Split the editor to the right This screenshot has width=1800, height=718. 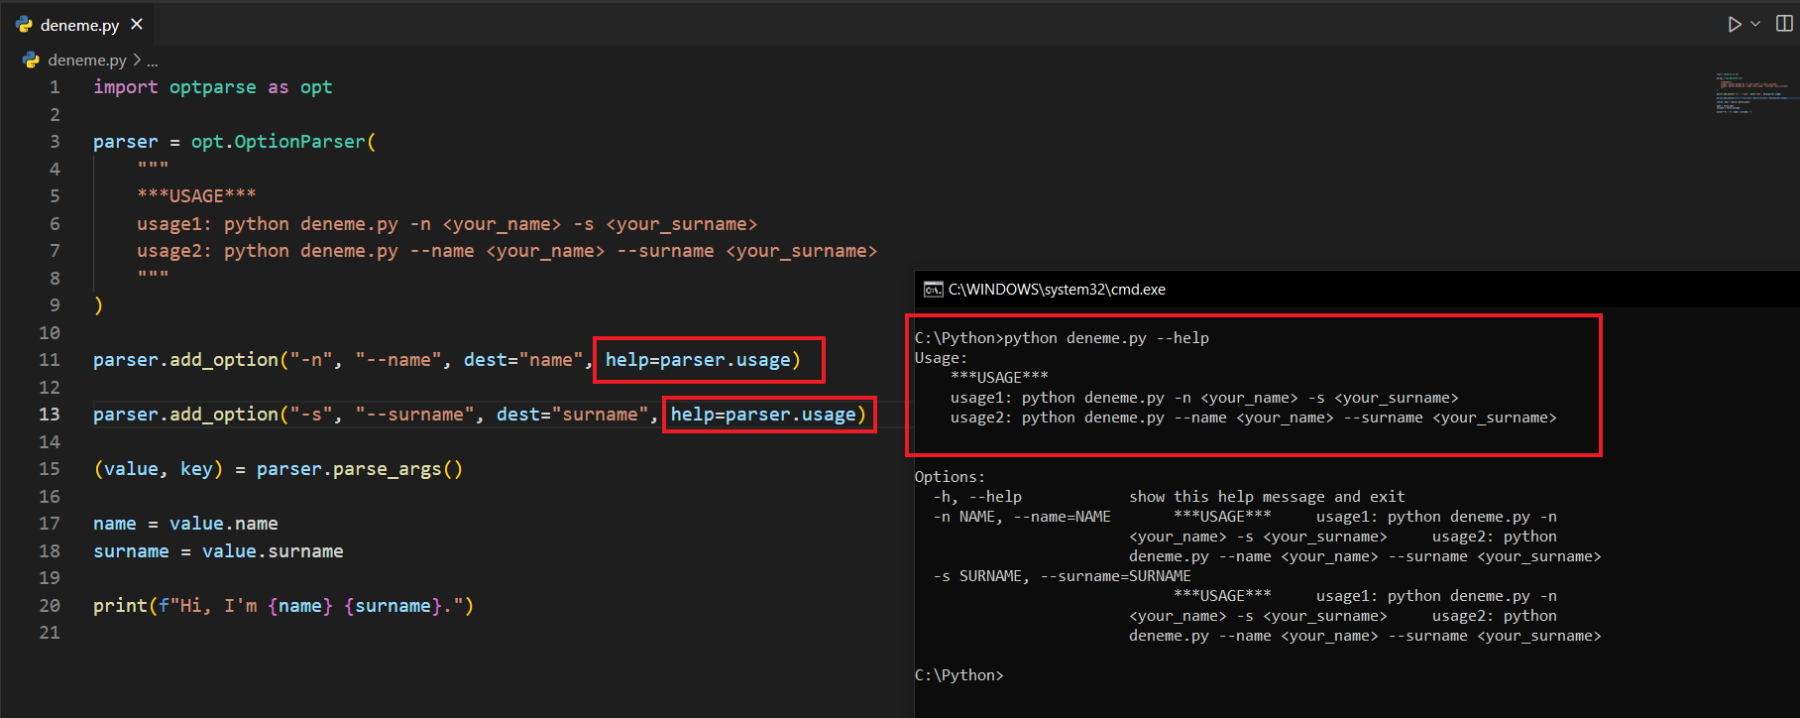[x=1784, y=24]
